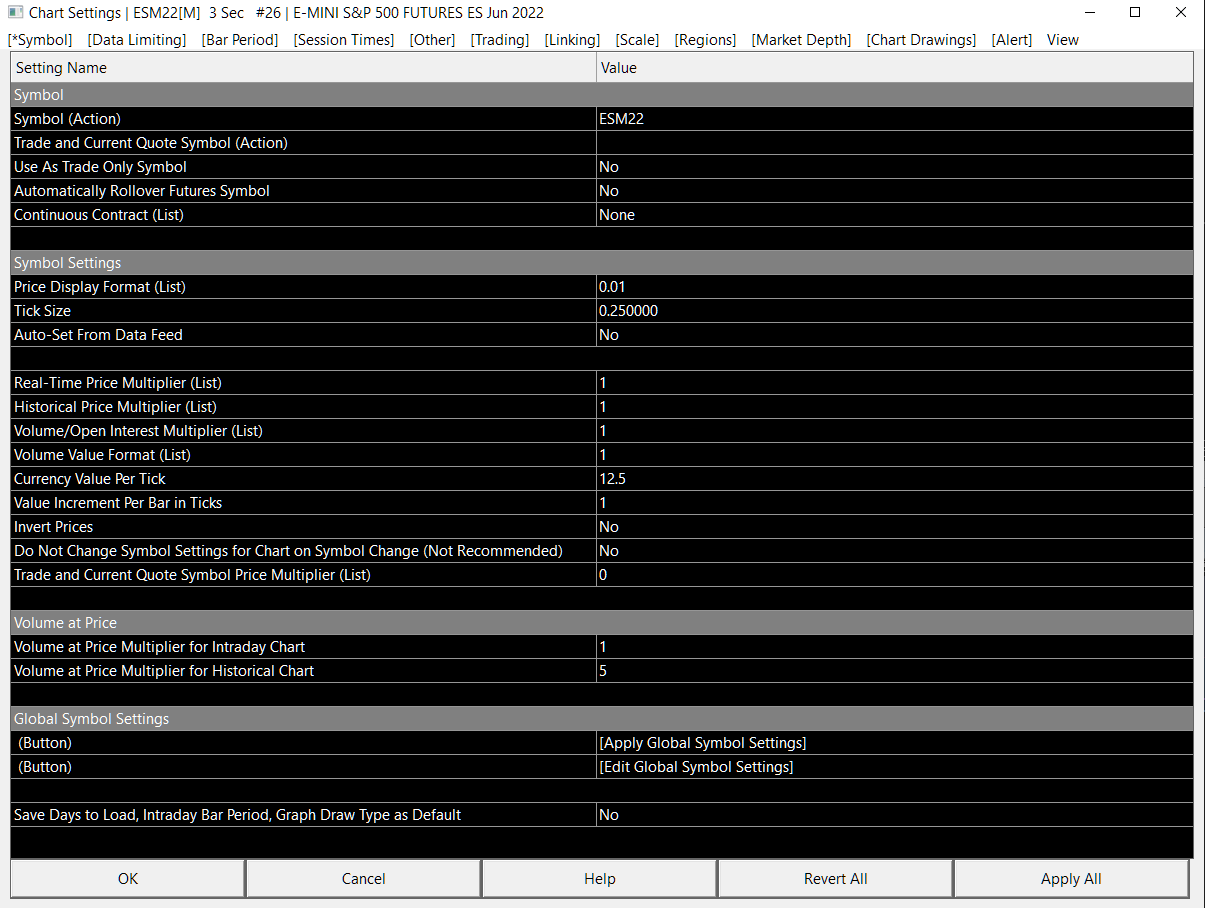Click the Value column header
The image size is (1205, 908).
coord(894,68)
